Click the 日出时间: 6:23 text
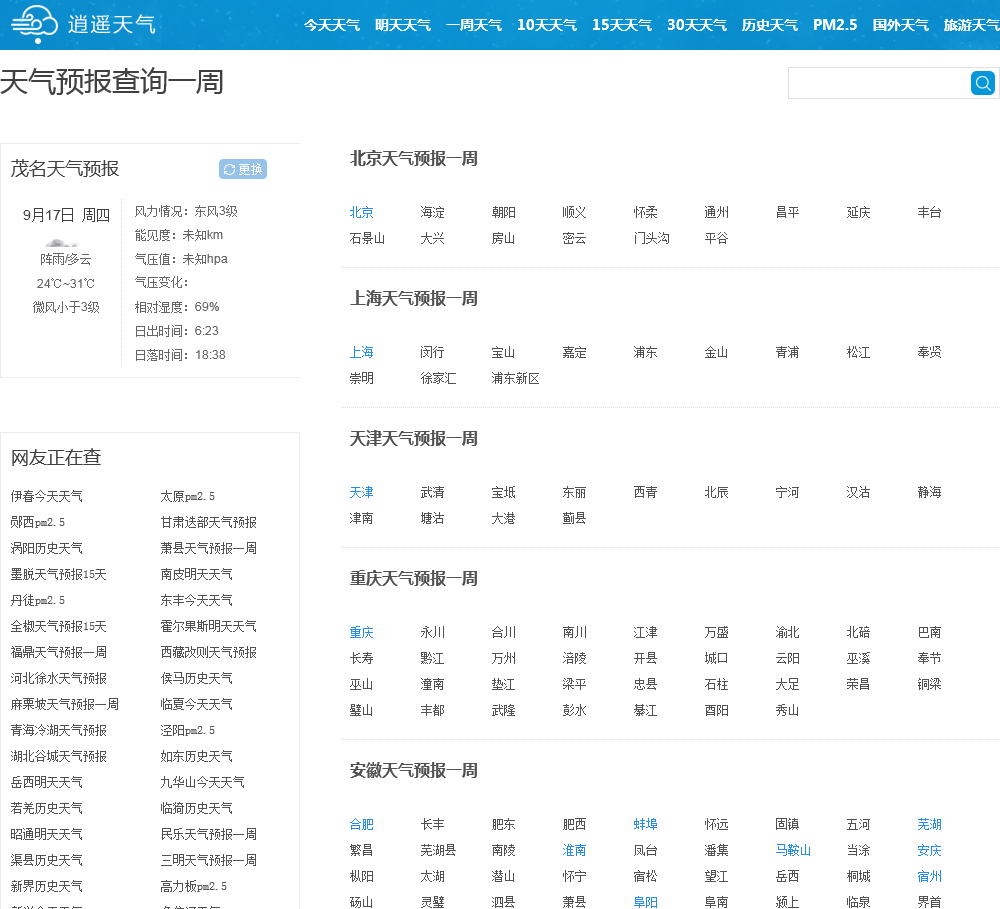Viewport: 1000px width, 909px height. pos(177,331)
